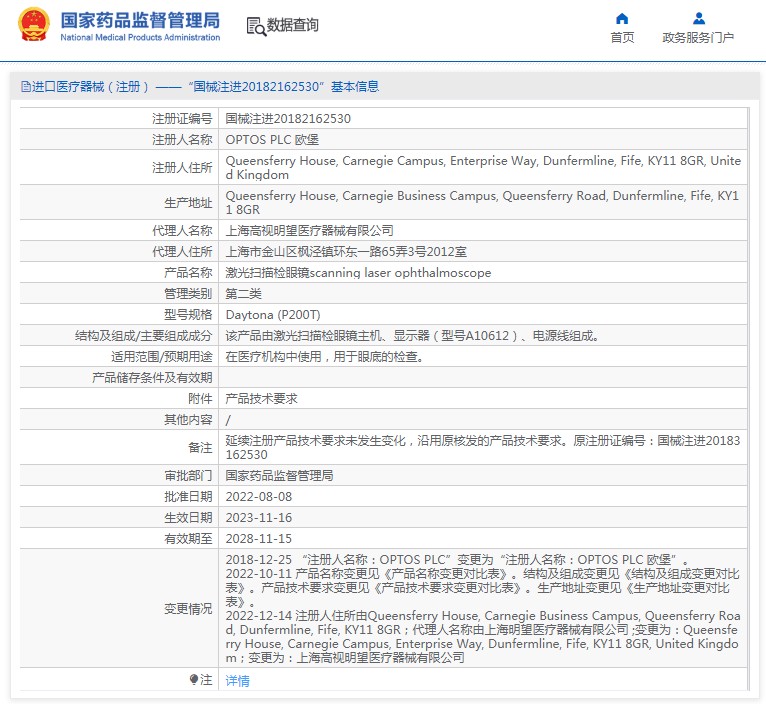
Task: Click the 代理人名称 row label
Action: pos(182,231)
